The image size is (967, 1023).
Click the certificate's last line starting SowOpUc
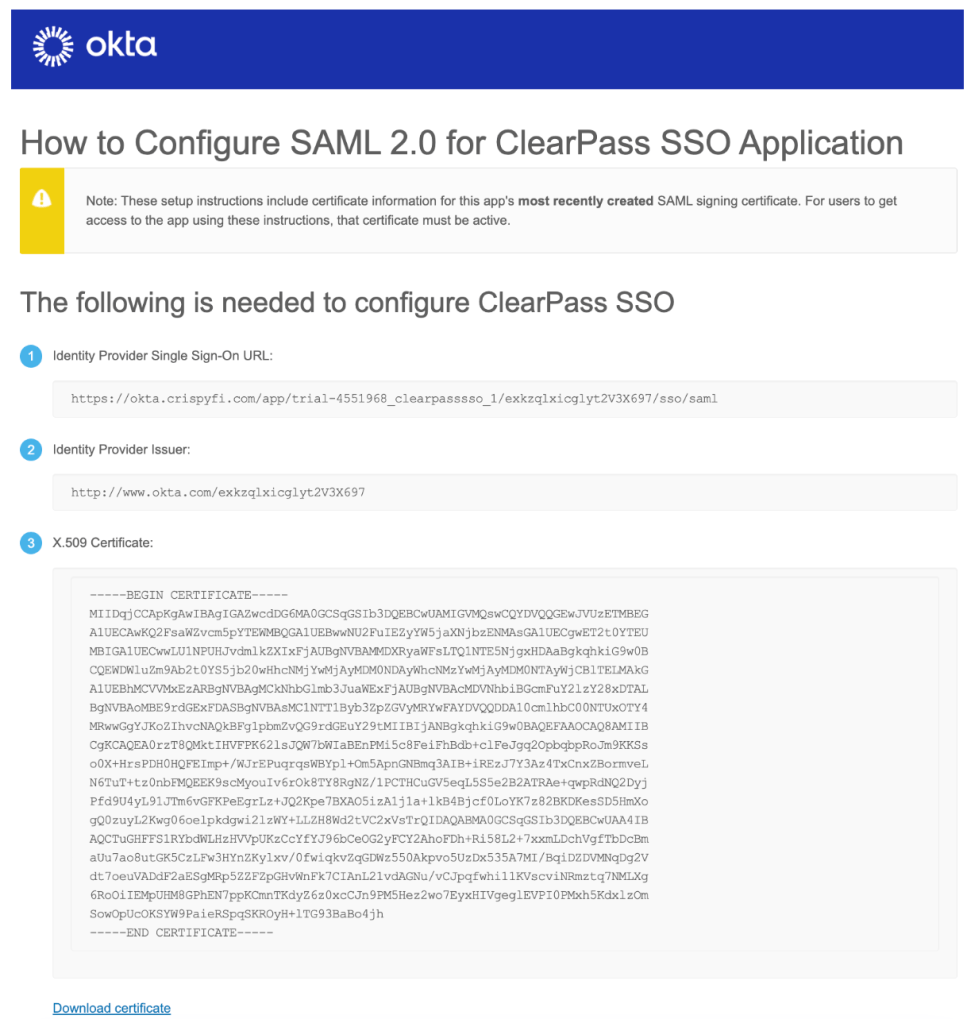[236, 914]
